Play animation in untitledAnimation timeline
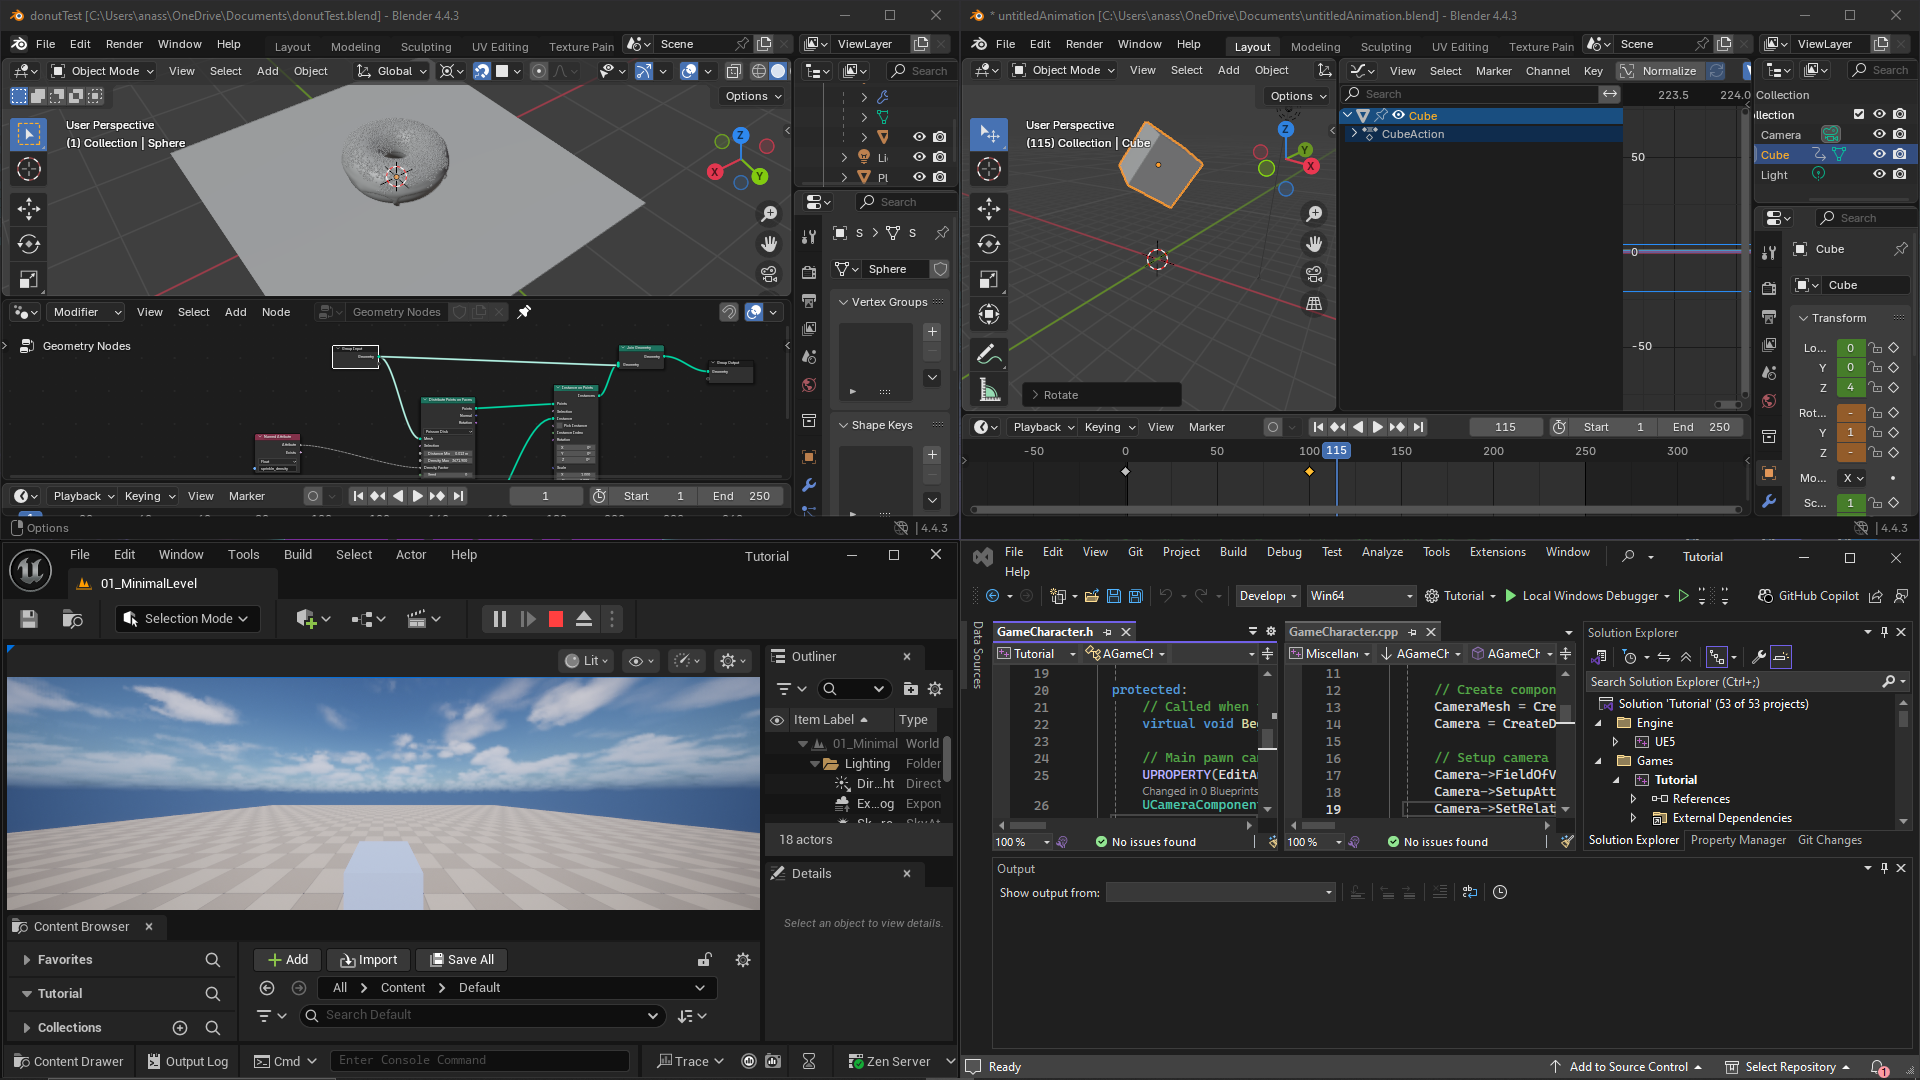Viewport: 1920px width, 1080px height. tap(1377, 427)
